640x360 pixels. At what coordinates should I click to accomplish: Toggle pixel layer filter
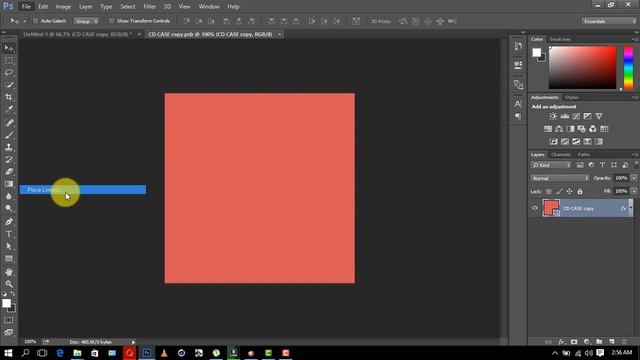click(580, 165)
